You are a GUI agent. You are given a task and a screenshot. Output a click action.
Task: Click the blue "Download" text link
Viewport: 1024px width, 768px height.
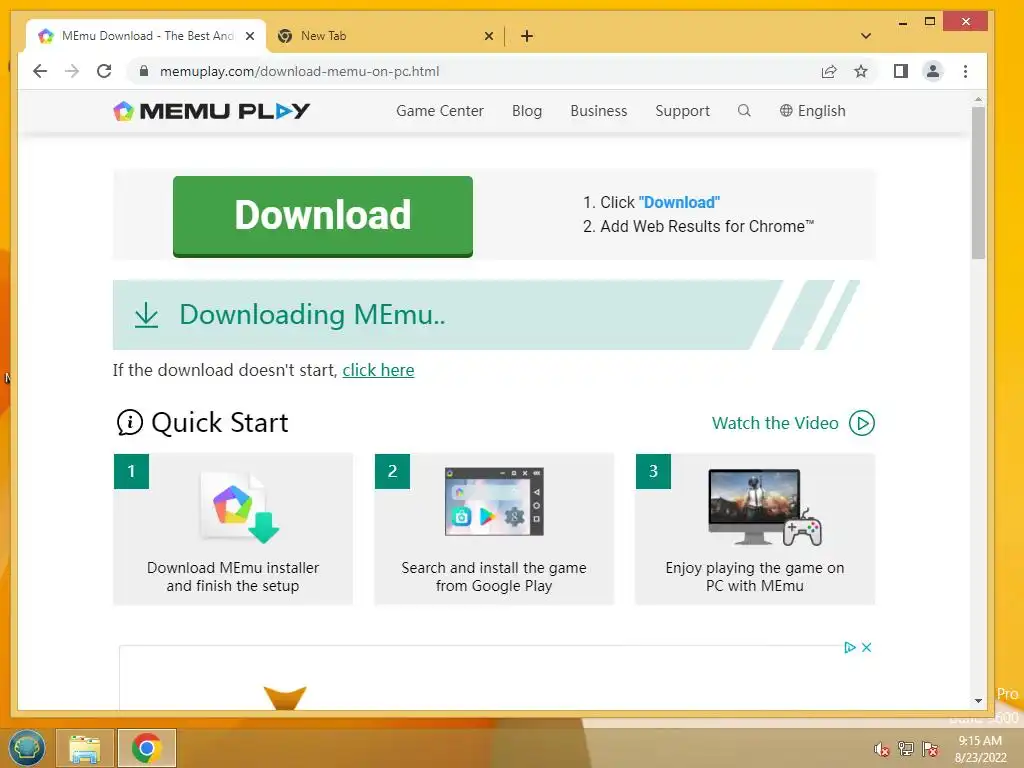(x=679, y=202)
